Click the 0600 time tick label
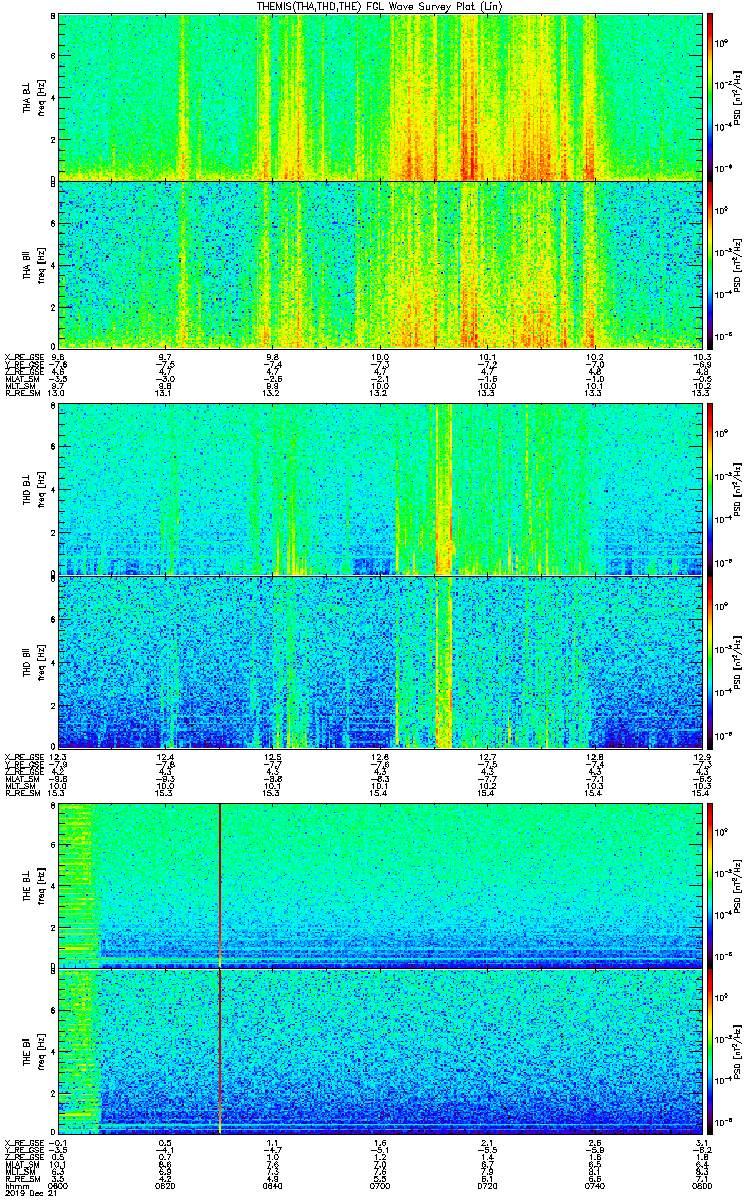This screenshot has width=750, height=1200. (58, 1185)
